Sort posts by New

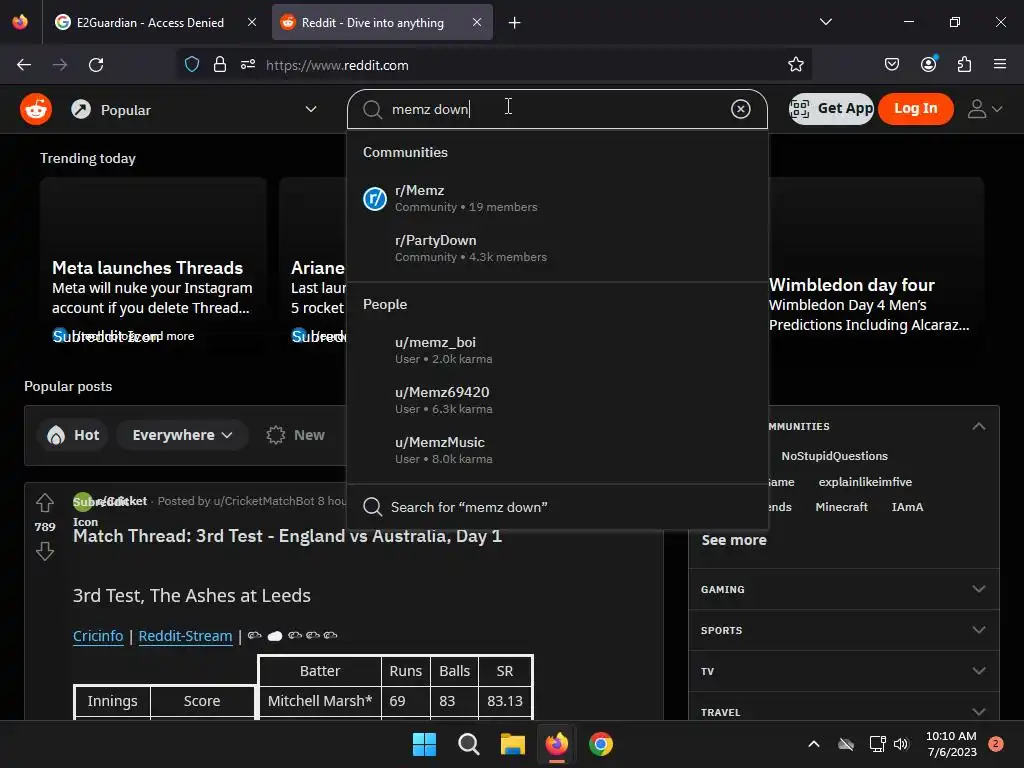coord(295,435)
